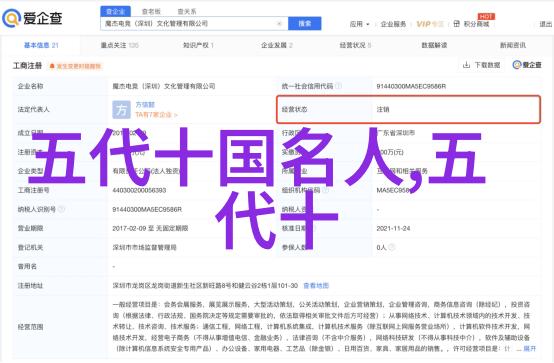Open the 应用 dropdown menu
Screen dimensions: 554x363
(359, 24)
